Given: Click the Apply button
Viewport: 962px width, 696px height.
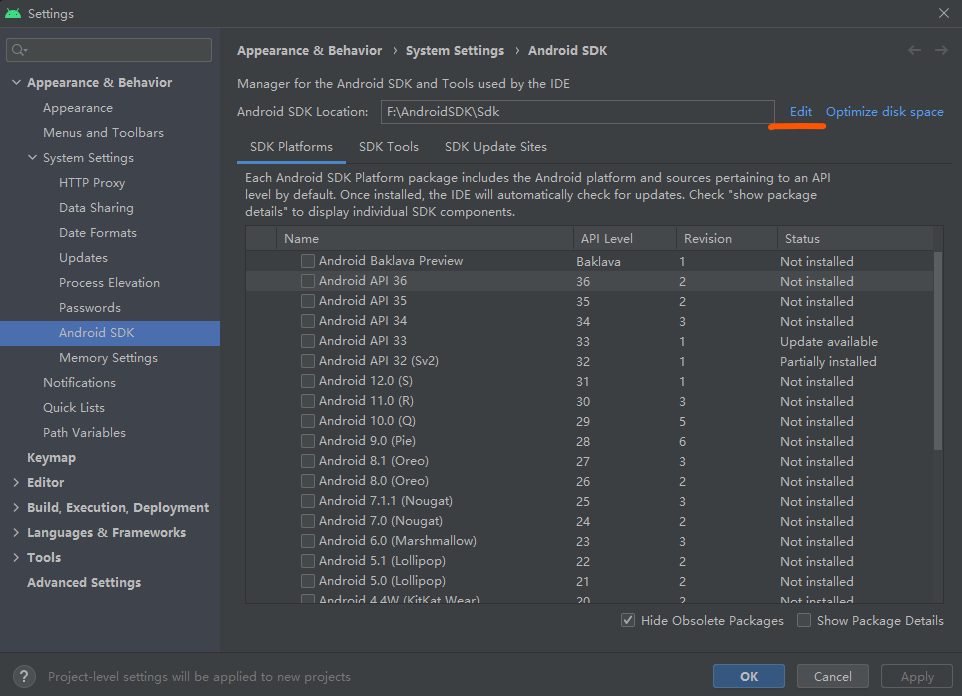Looking at the screenshot, I should coord(917,676).
